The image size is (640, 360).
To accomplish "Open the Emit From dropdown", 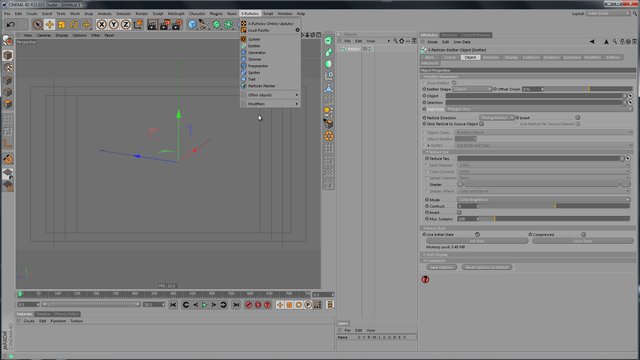I will click(539, 109).
